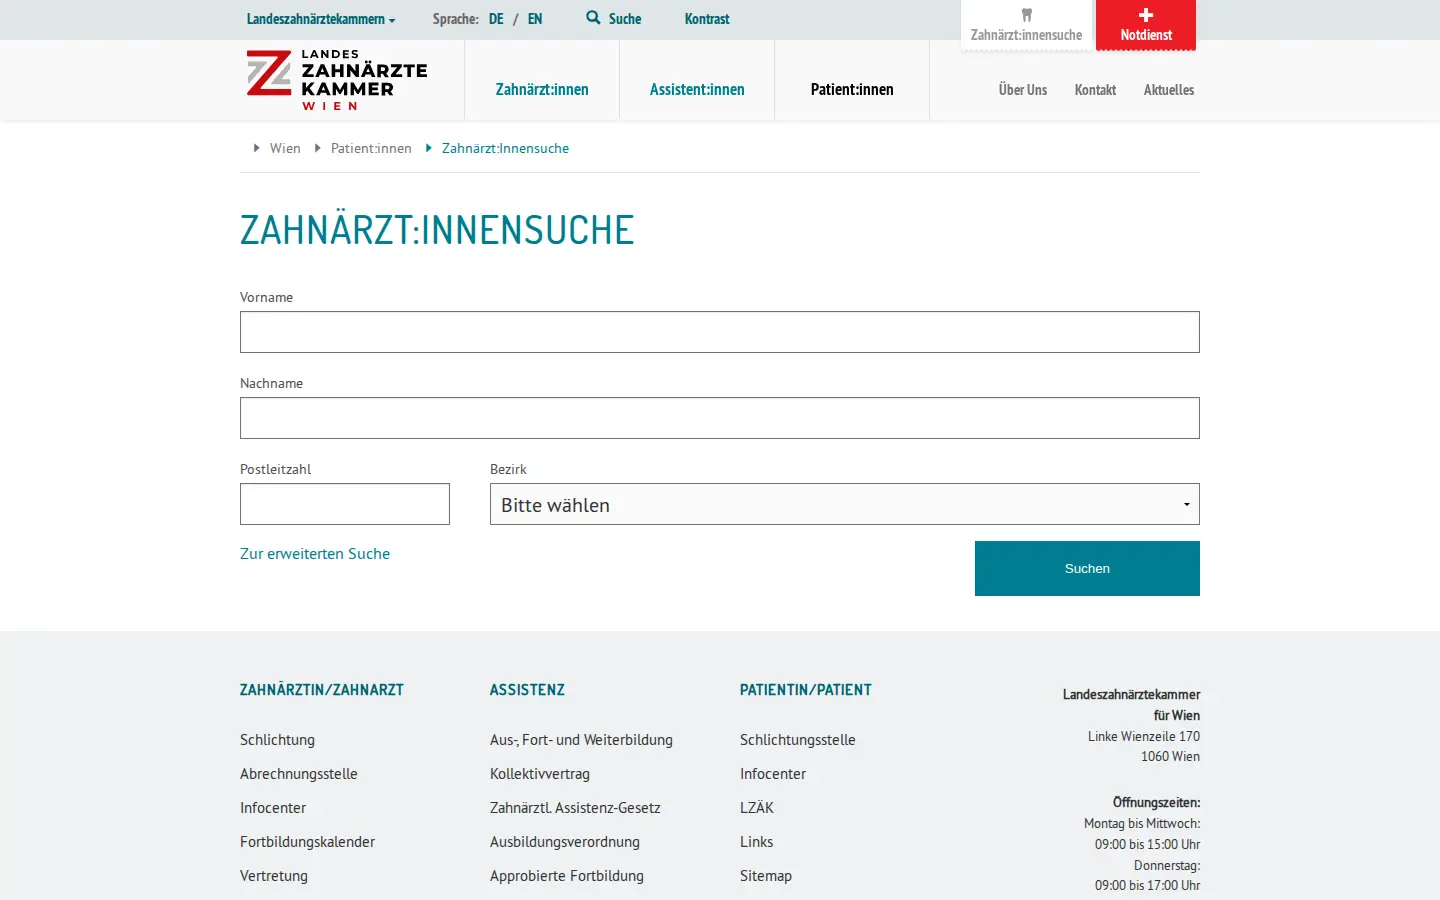Click the tooth icon above Zahnärzt:innensuche
This screenshot has height=900, width=1440.
[x=1026, y=15]
